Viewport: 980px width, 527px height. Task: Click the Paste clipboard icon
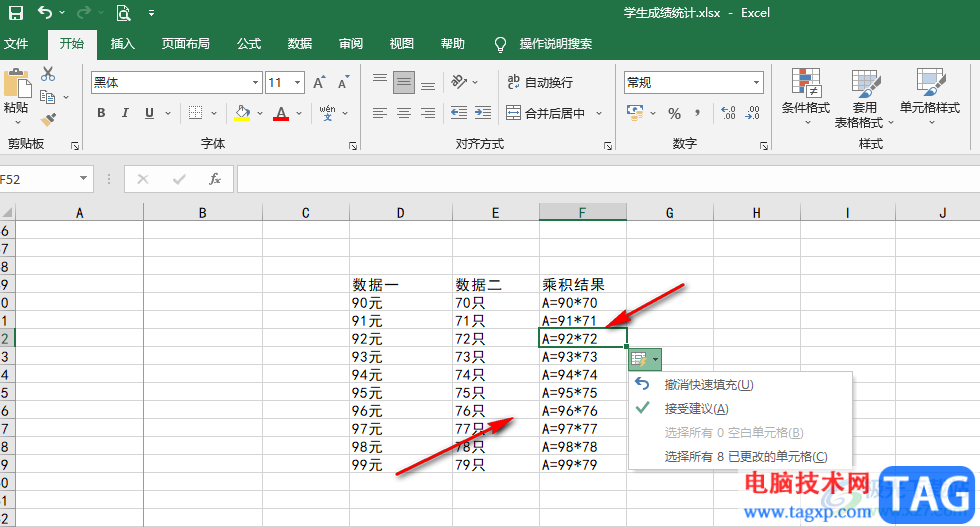point(17,84)
